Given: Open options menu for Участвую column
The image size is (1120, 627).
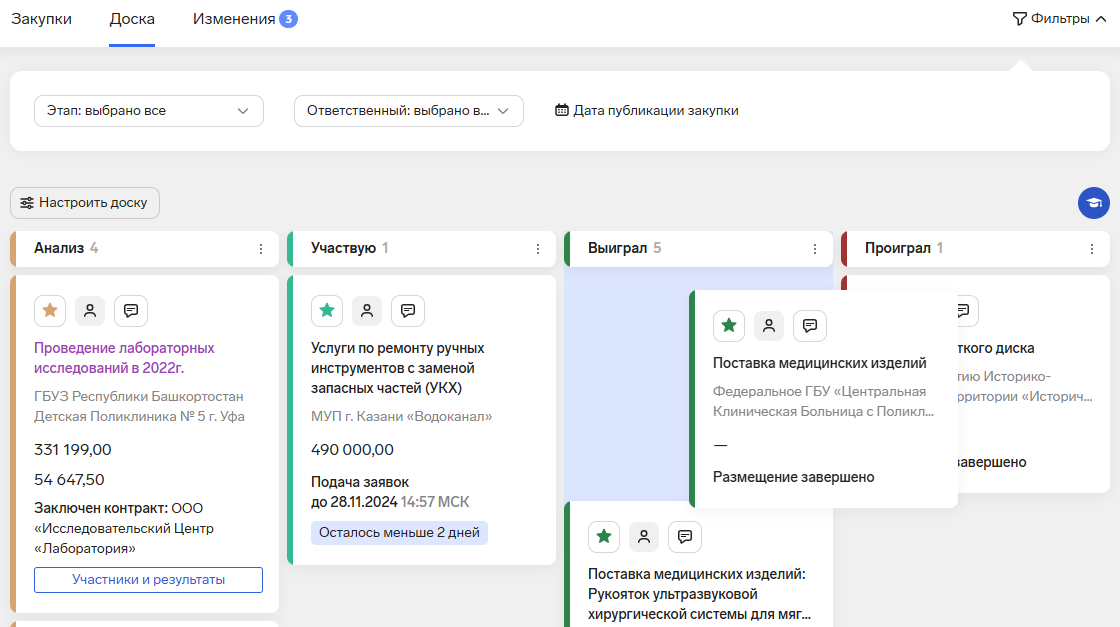Looking at the screenshot, I should 538,249.
